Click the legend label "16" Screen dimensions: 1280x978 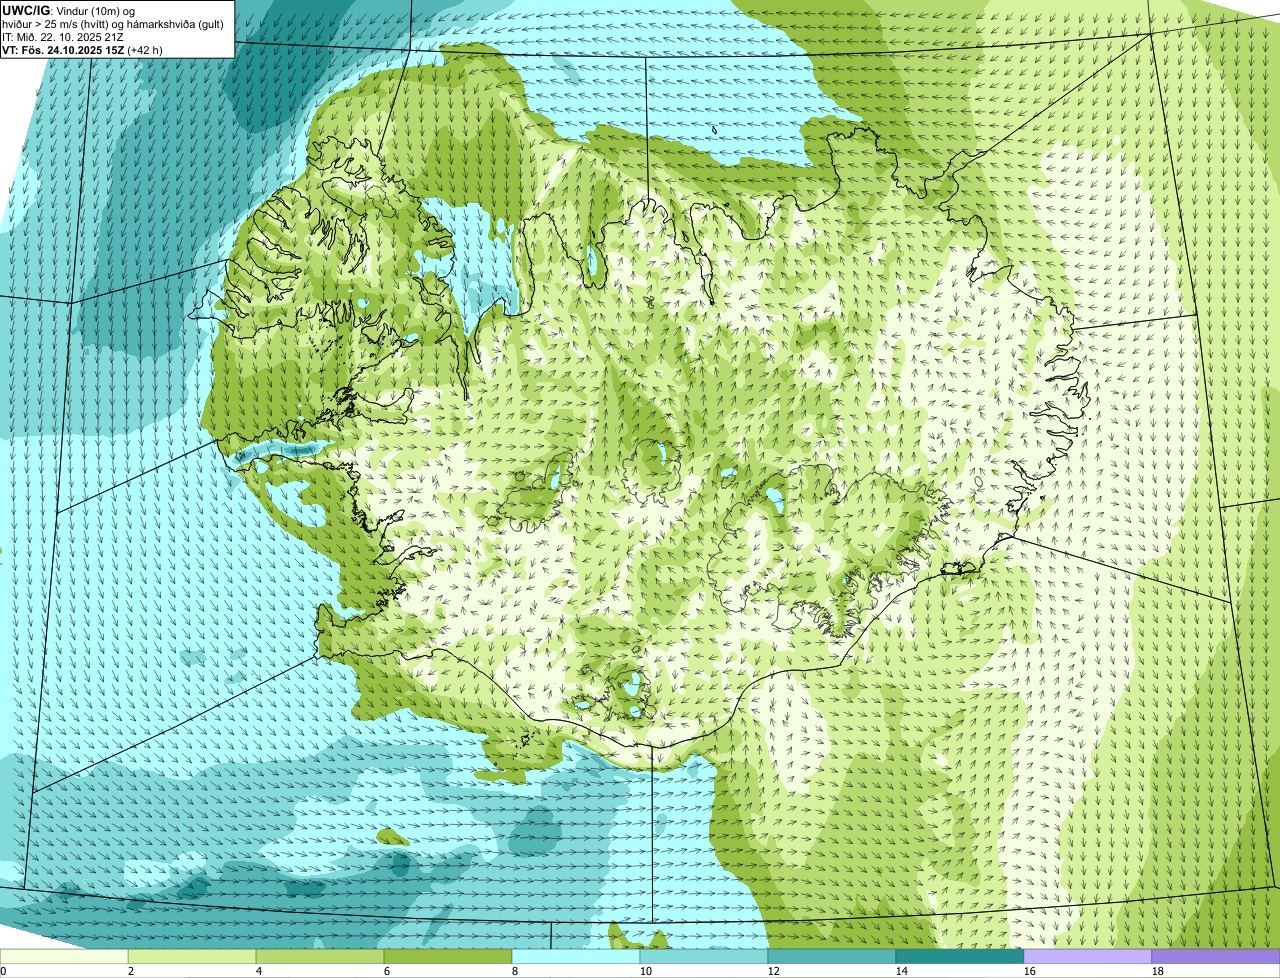tap(1030, 971)
